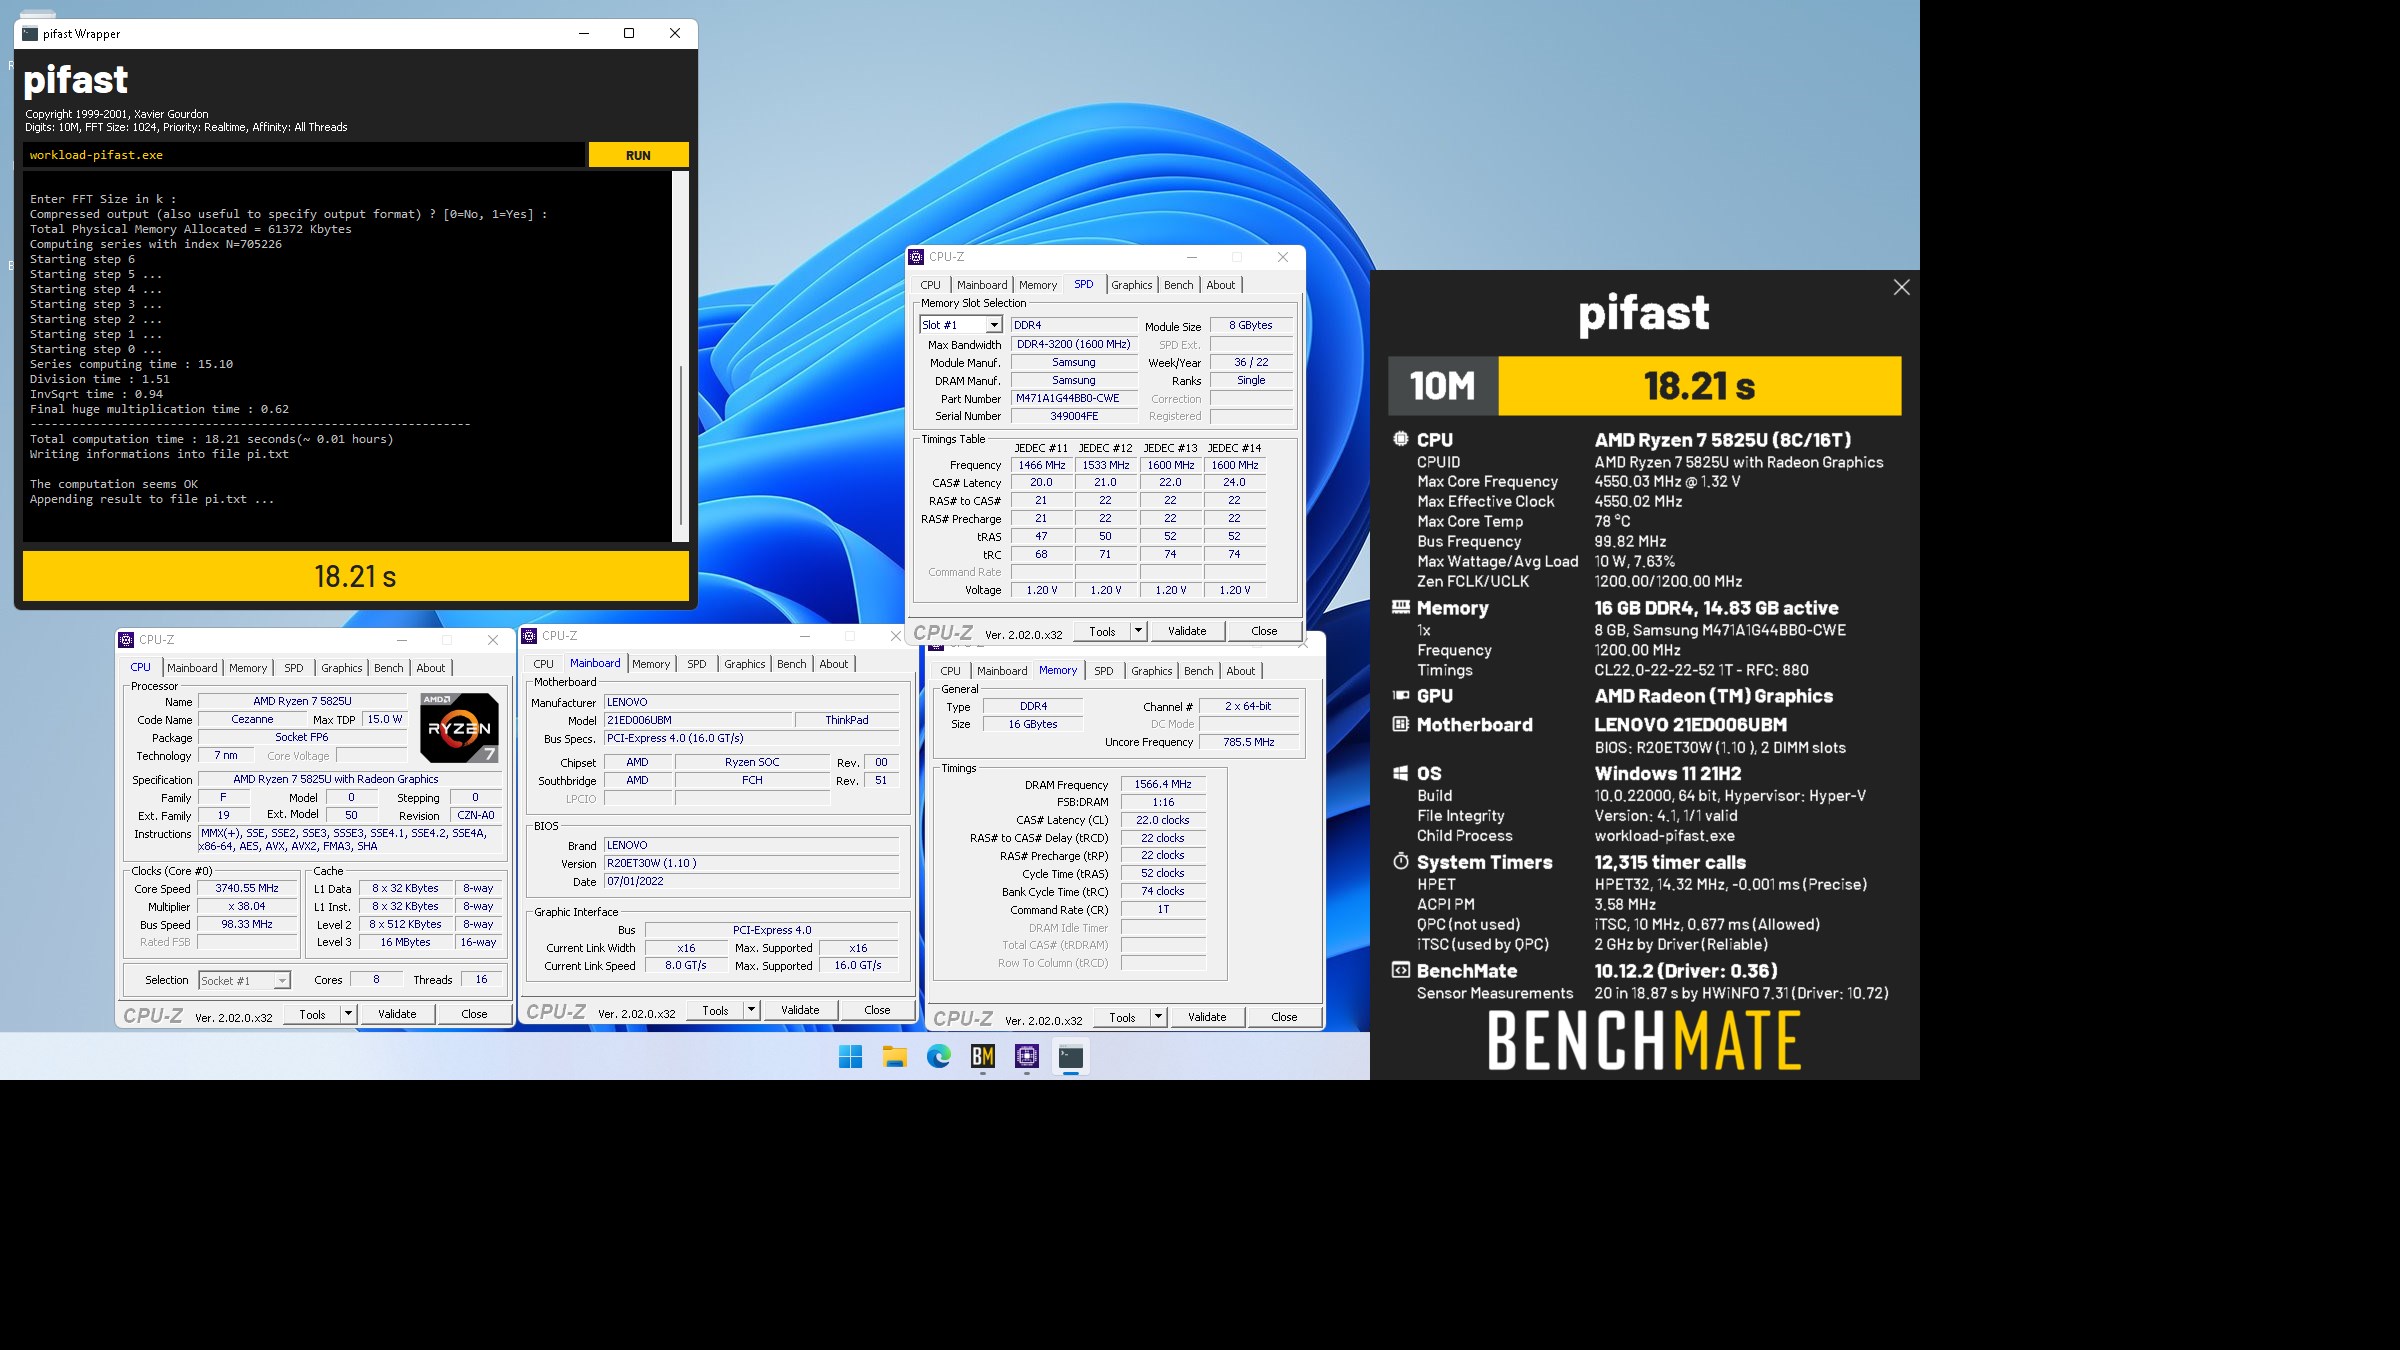Viewport: 2400px width, 1350px height.
Task: Select CPU tab in Memory window
Action: point(950,671)
